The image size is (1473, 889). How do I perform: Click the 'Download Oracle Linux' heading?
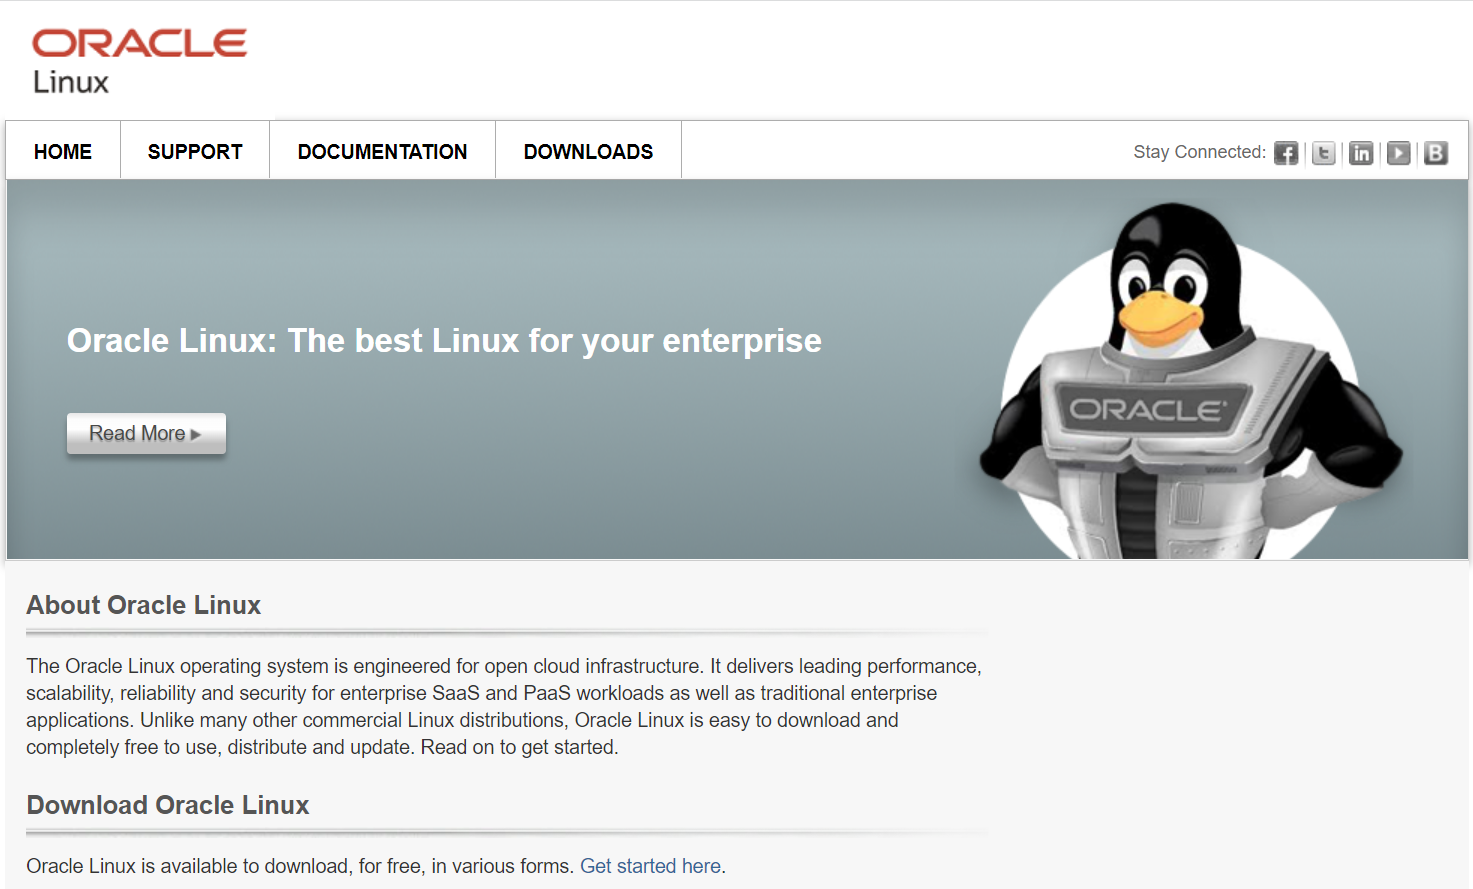click(x=167, y=805)
